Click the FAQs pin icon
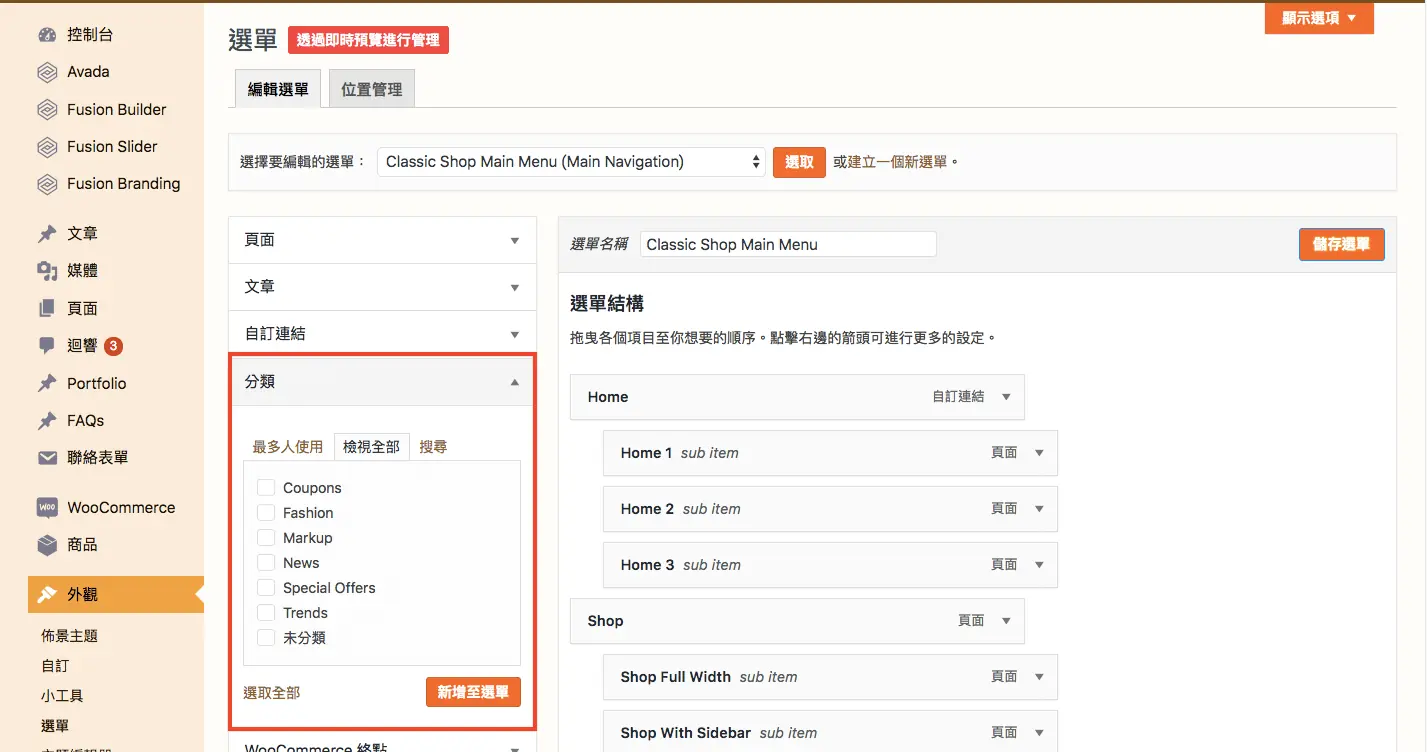 [47, 421]
